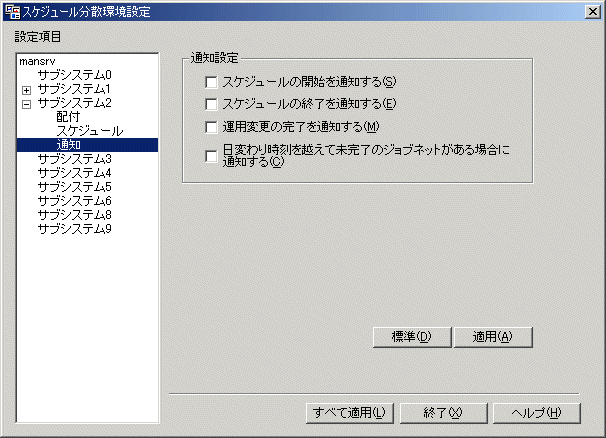
Task: Select サブシステム0 in the tree
Action: [75, 75]
